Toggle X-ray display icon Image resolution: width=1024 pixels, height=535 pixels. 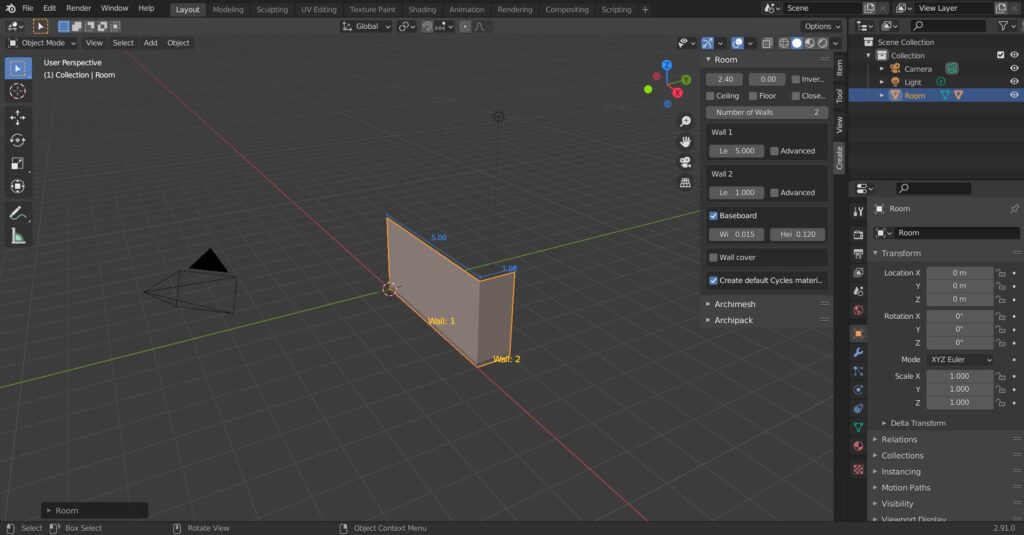point(767,43)
